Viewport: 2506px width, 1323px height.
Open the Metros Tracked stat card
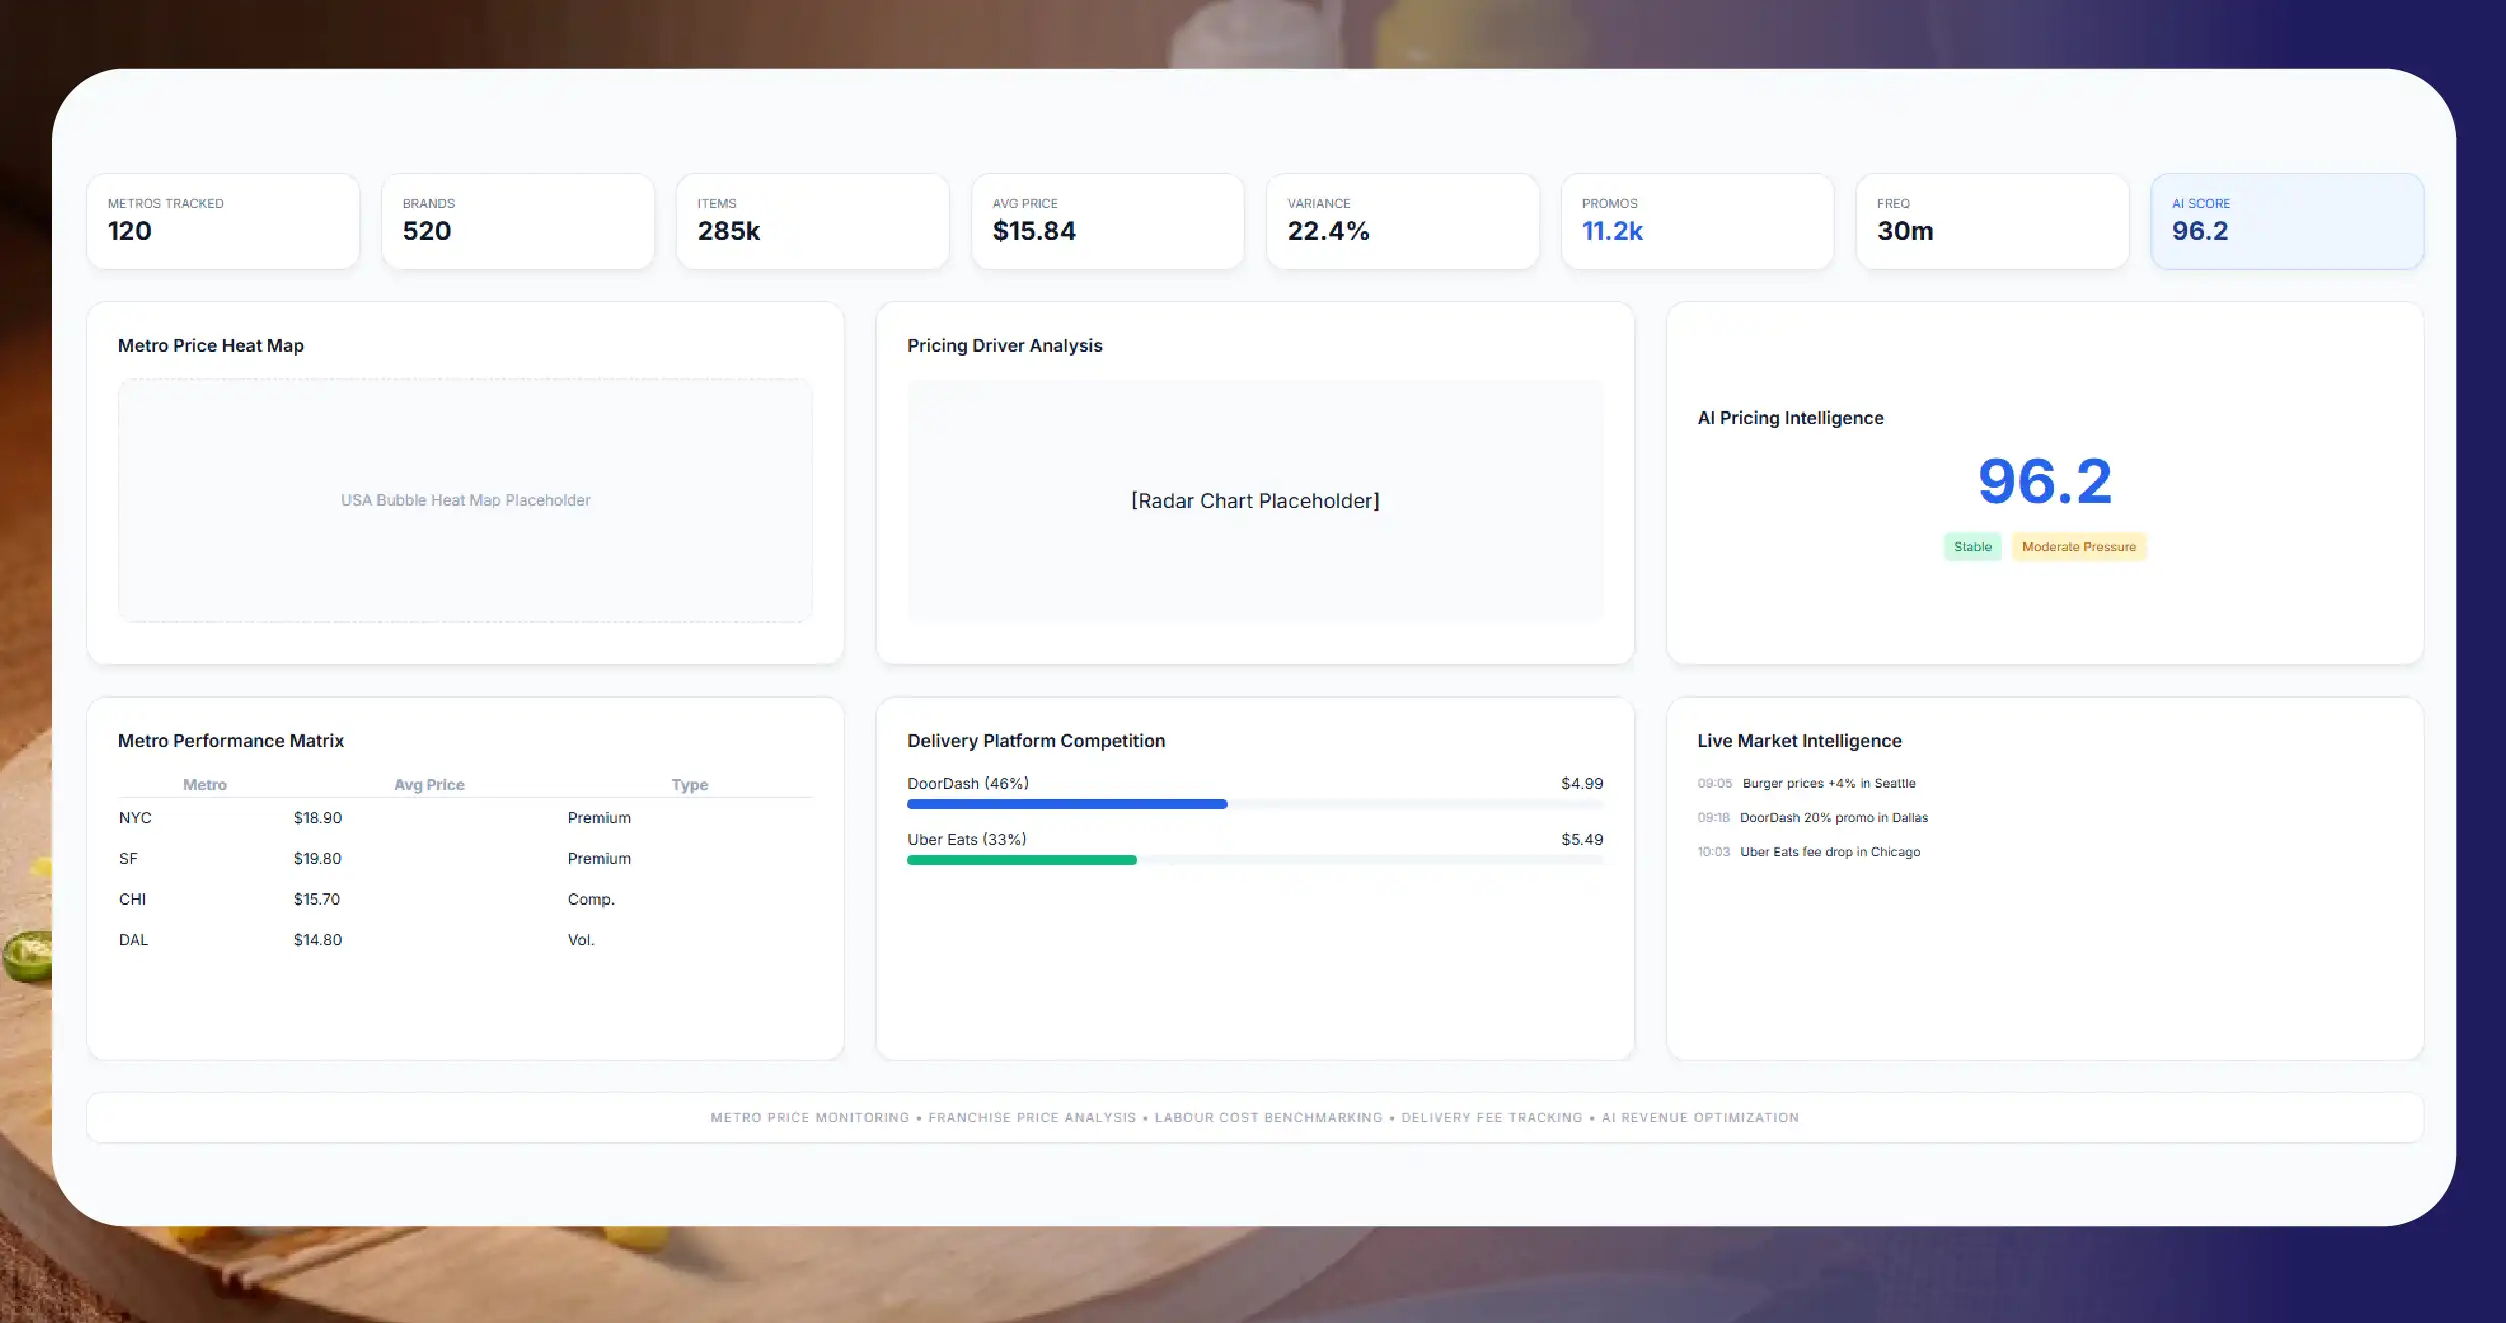point(223,221)
